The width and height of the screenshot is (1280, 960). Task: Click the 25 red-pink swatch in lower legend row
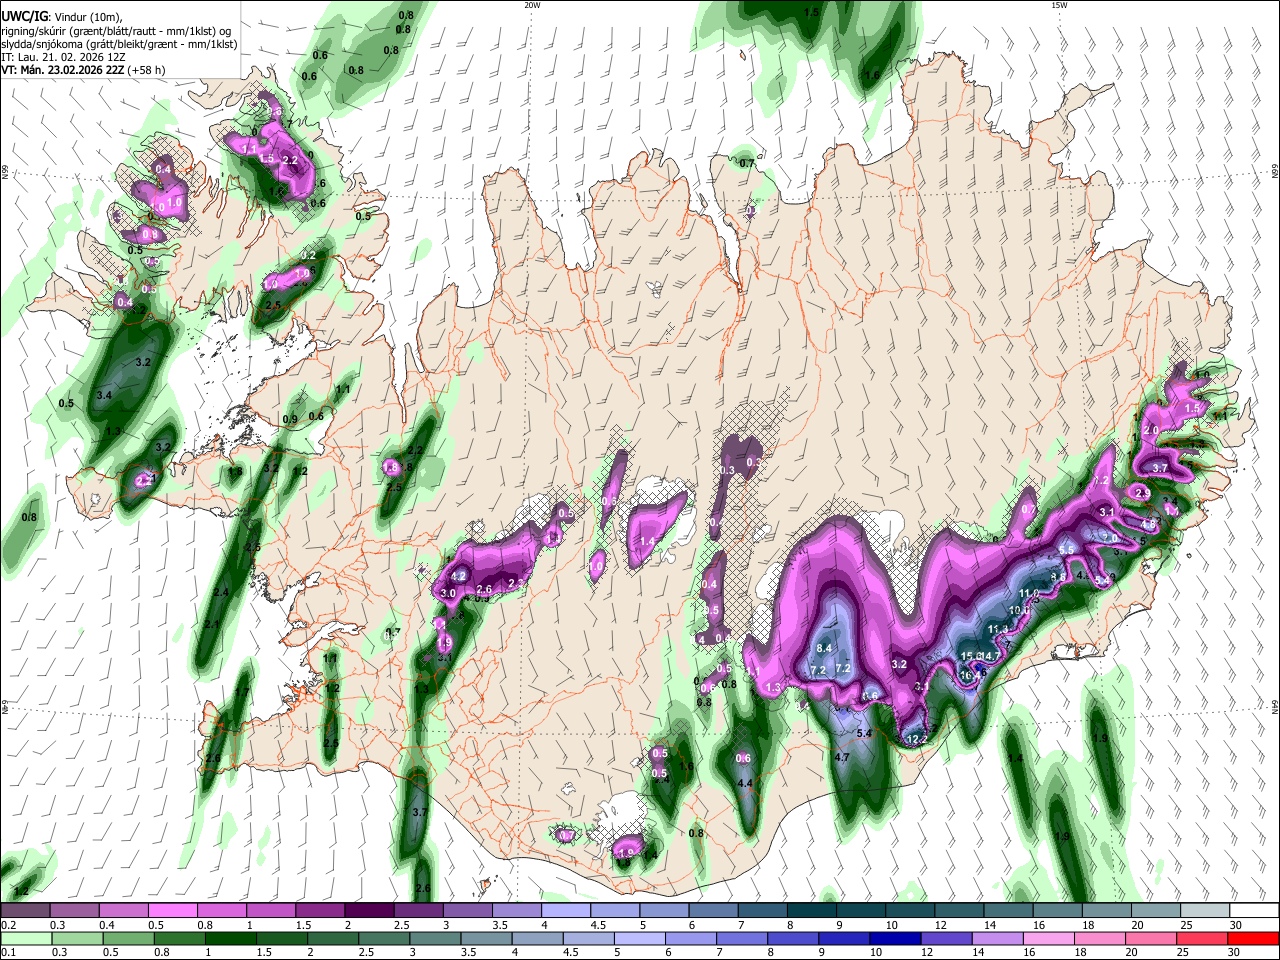pos(1200,938)
